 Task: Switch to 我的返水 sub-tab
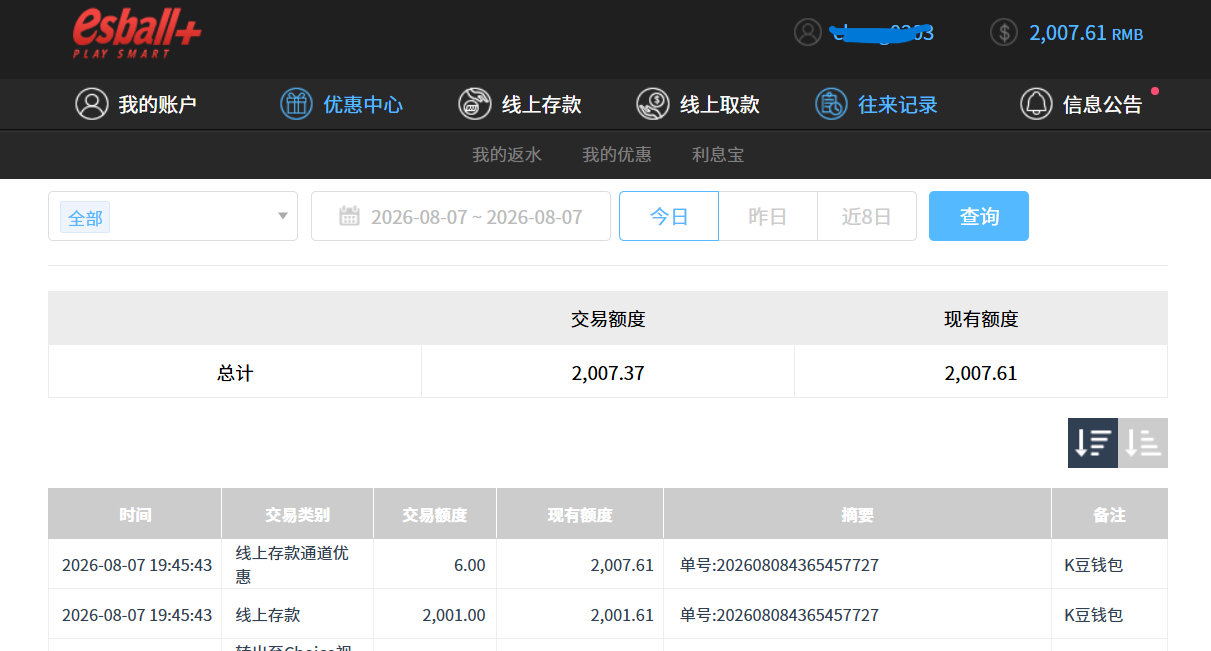point(507,155)
